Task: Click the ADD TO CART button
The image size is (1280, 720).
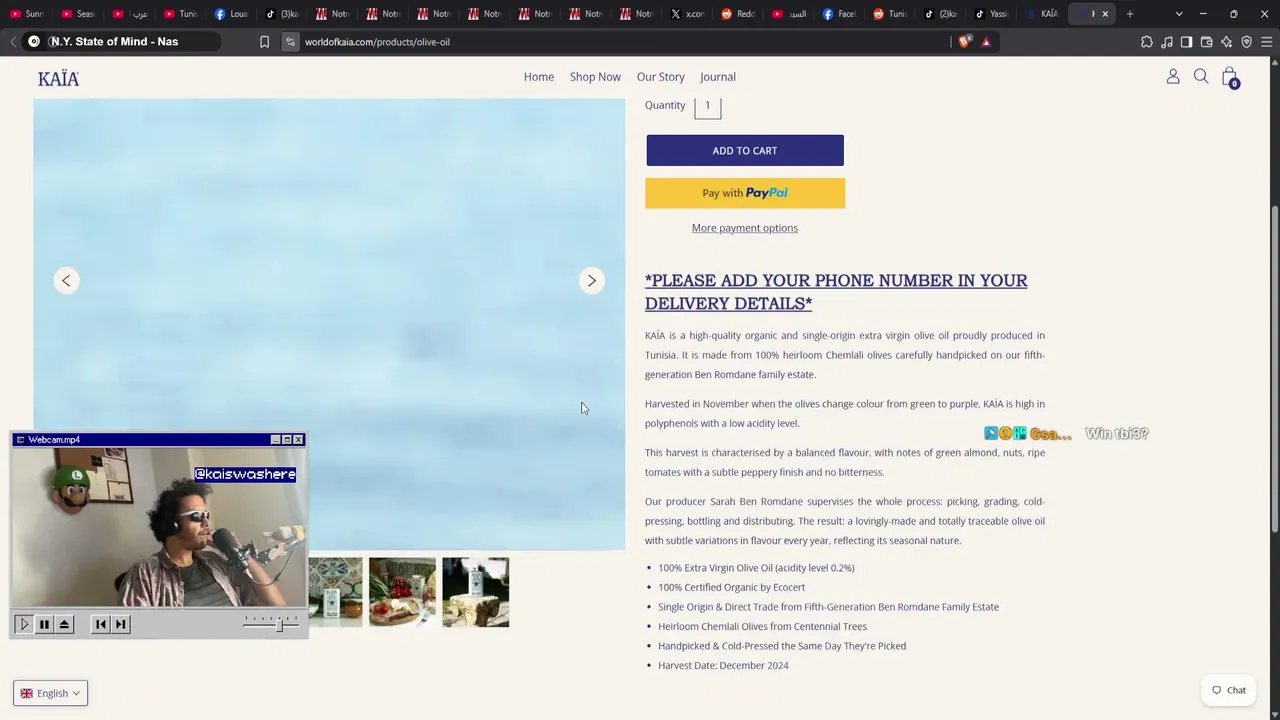Action: (745, 151)
